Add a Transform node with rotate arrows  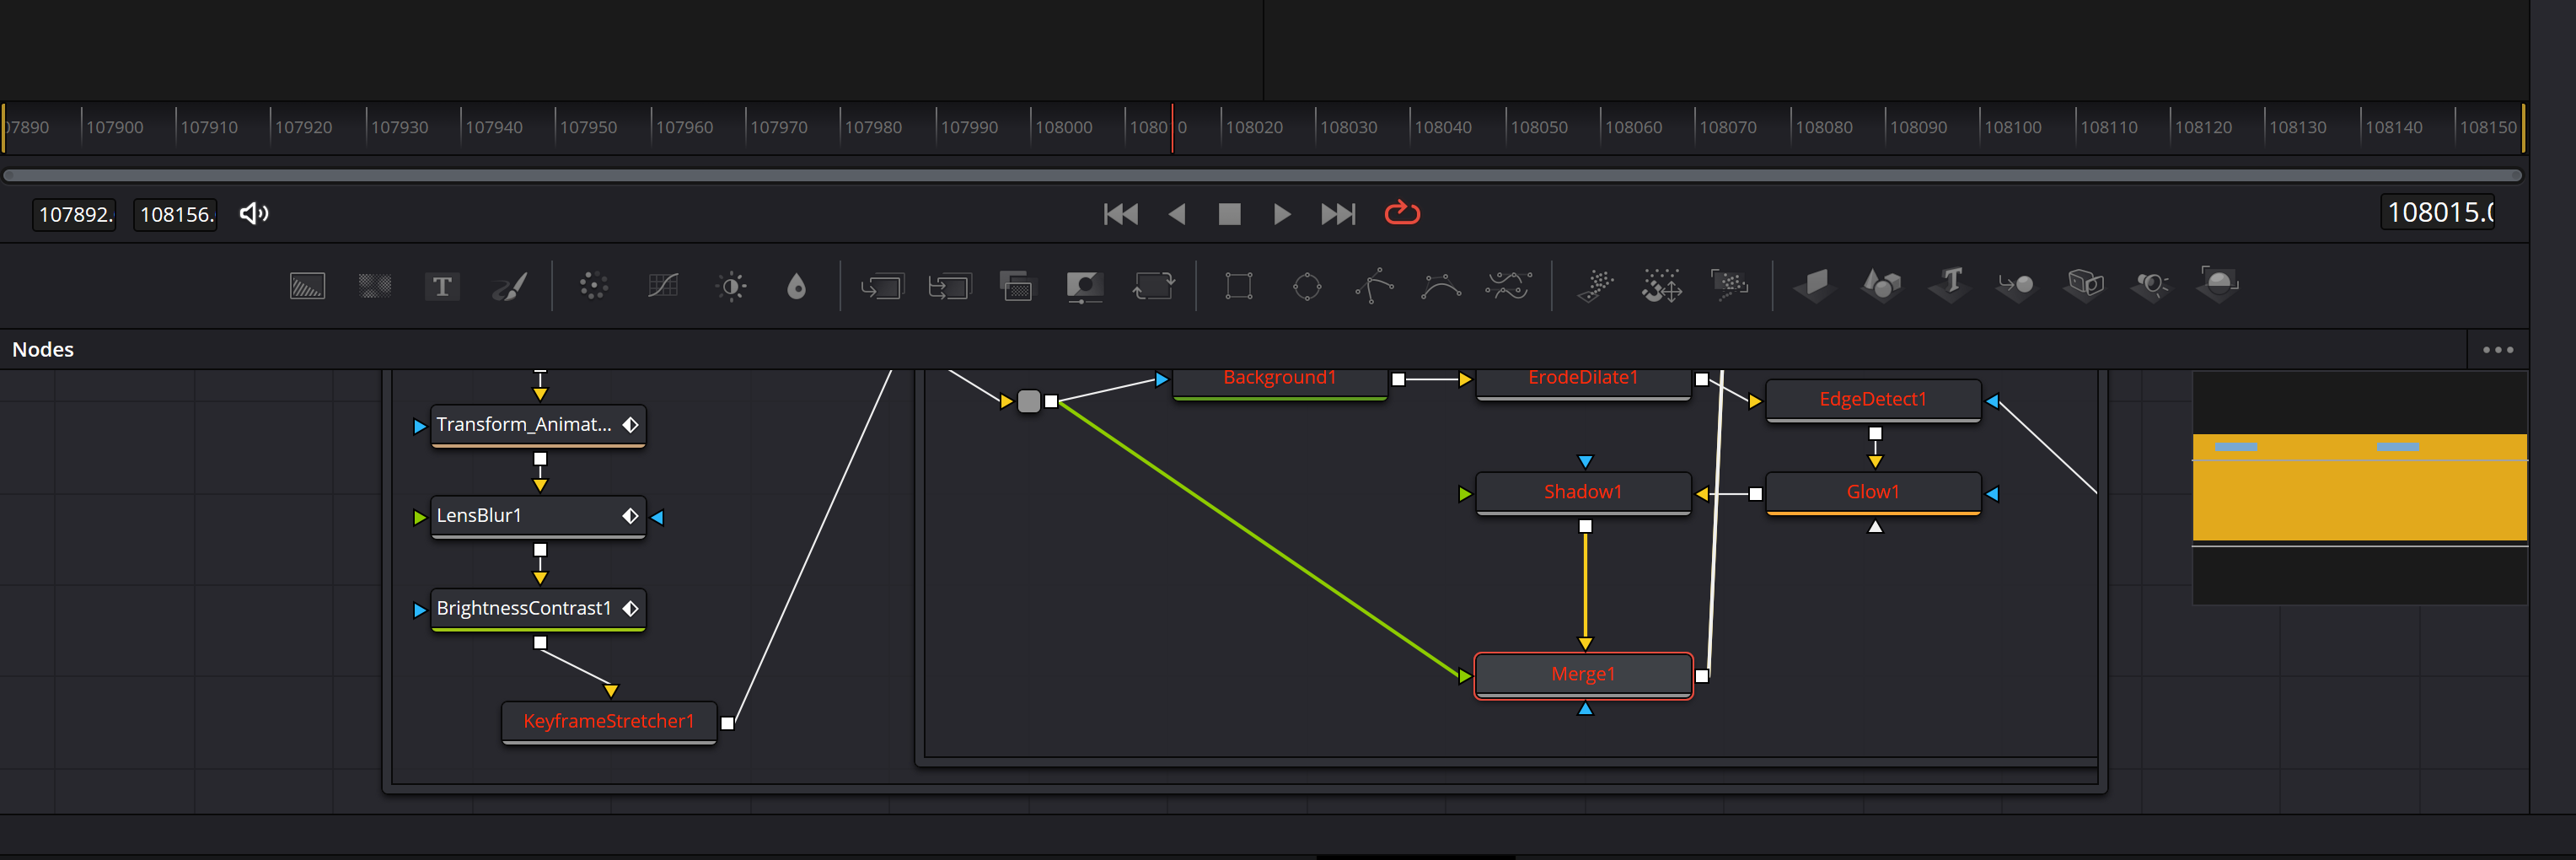click(1153, 287)
